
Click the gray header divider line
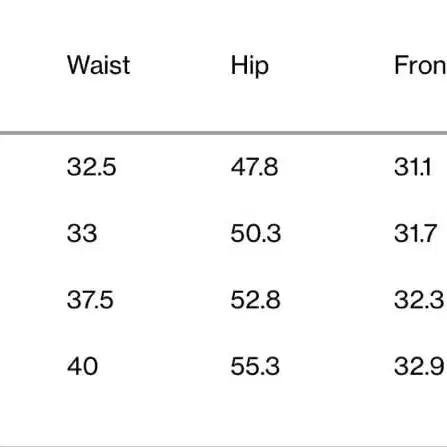(223, 133)
